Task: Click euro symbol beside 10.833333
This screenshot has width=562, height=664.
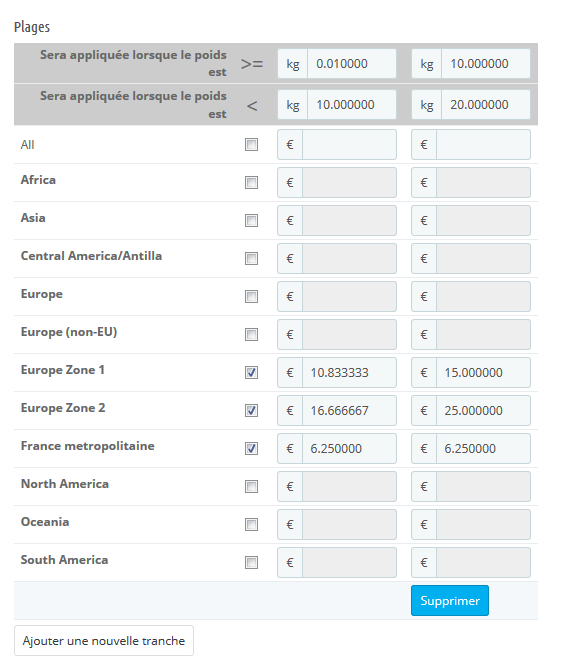Action: (290, 373)
